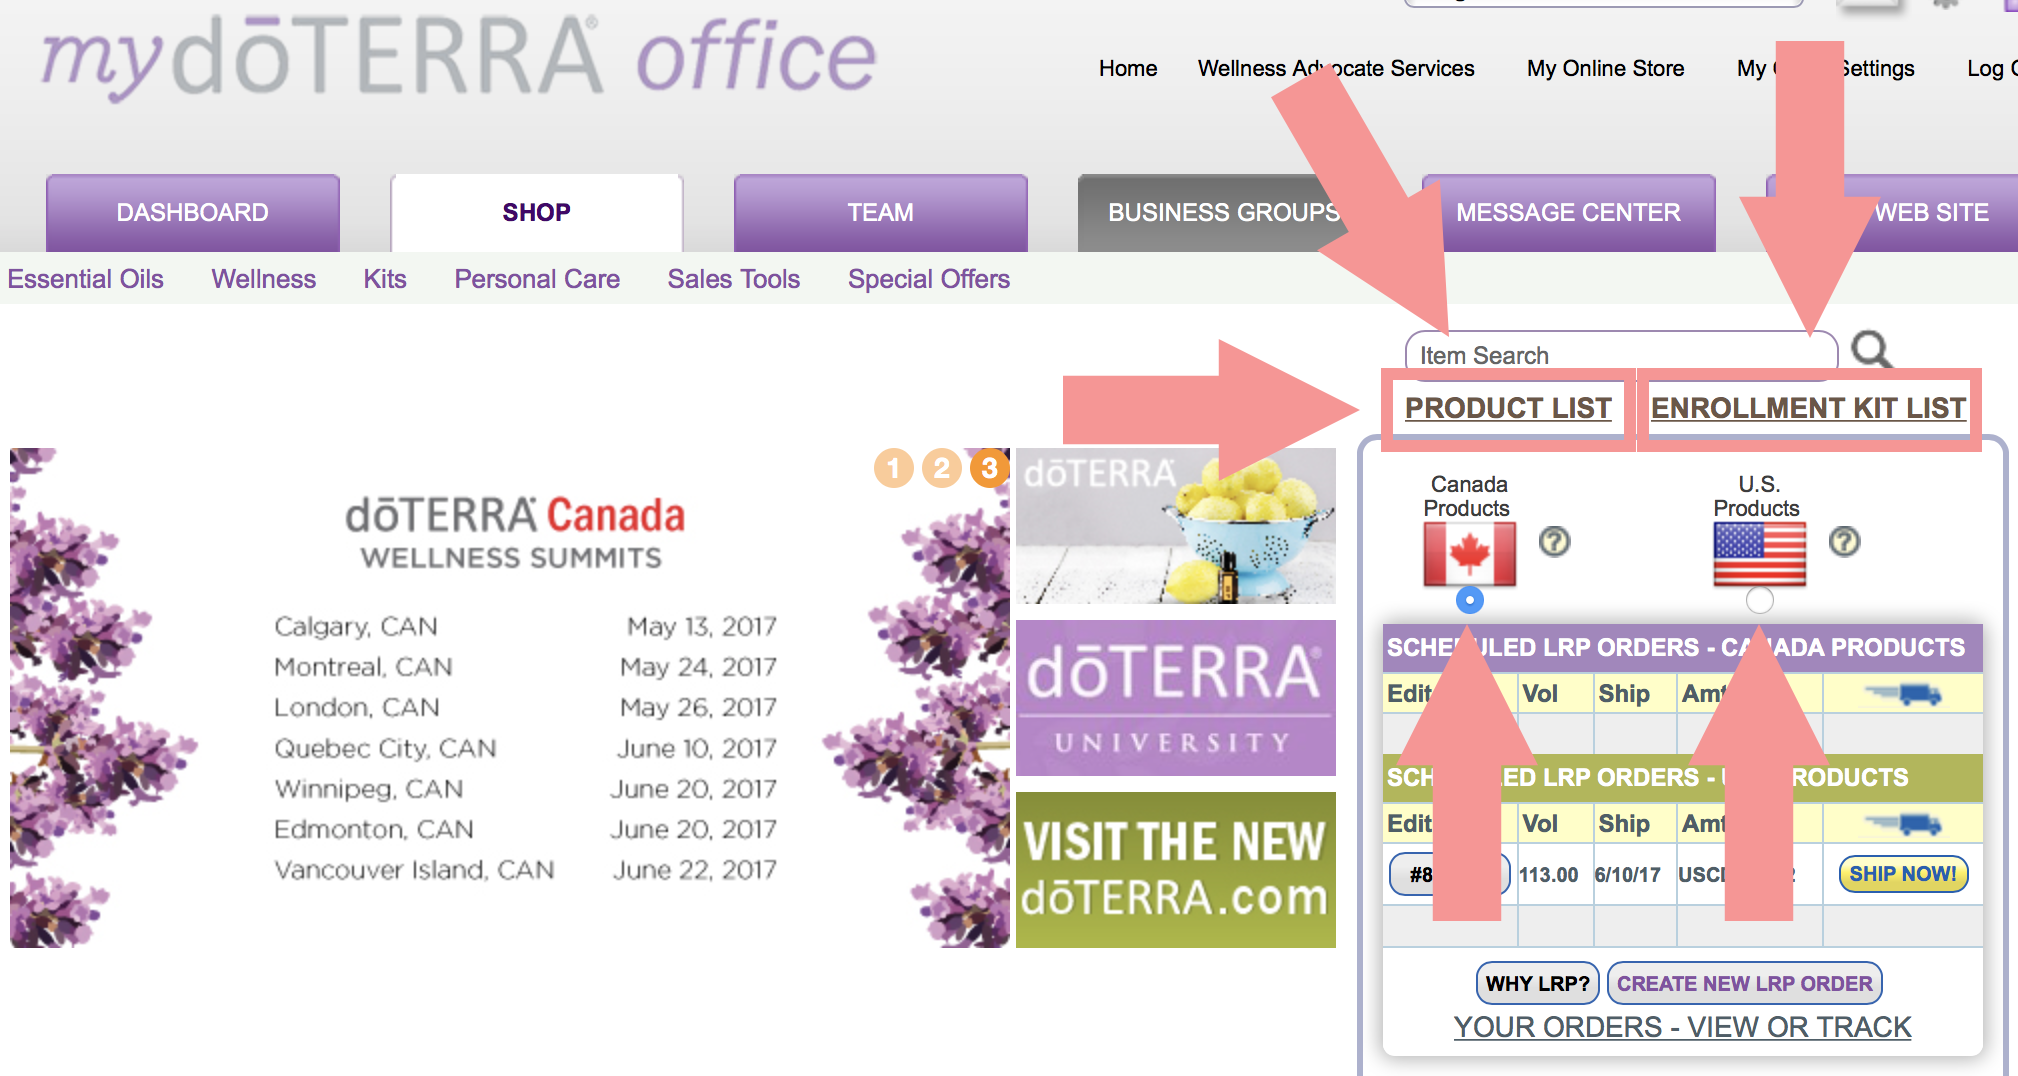
Task: Open the TEAM tab
Action: coord(881,212)
